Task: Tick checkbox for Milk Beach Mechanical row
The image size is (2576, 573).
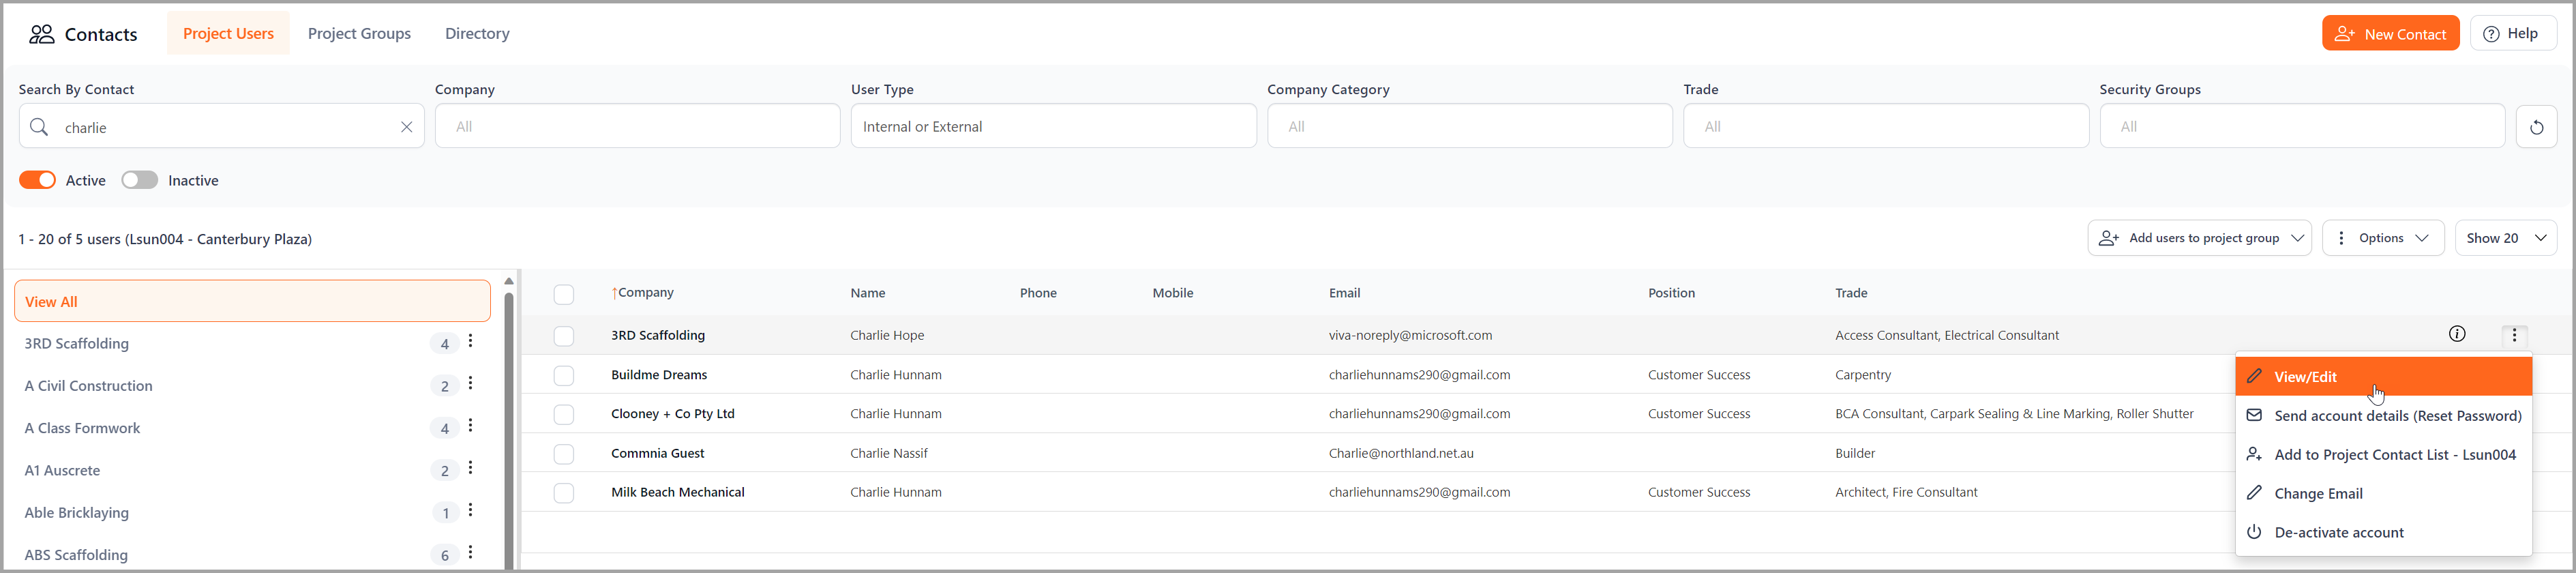Action: [x=564, y=493]
